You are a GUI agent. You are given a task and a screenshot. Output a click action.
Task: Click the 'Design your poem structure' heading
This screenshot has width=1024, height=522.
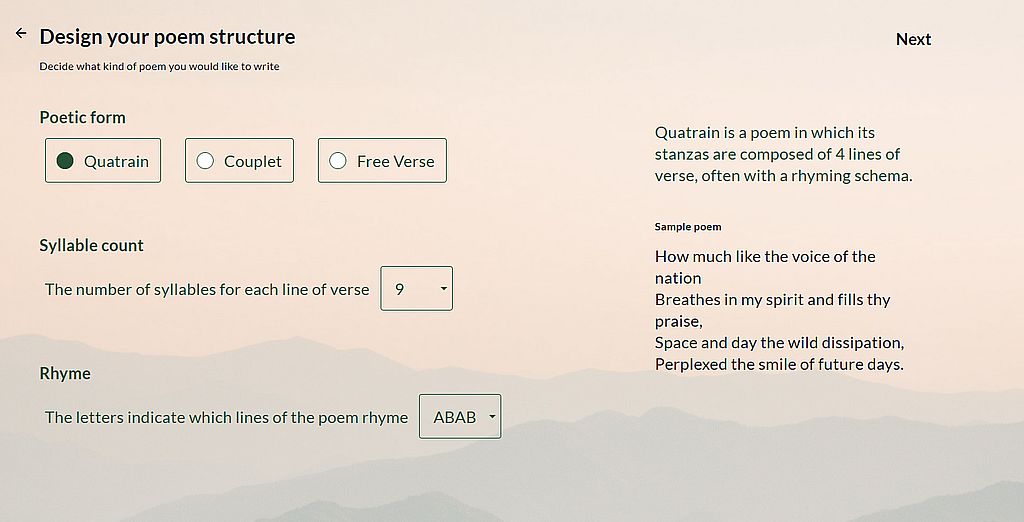pyautogui.click(x=167, y=37)
